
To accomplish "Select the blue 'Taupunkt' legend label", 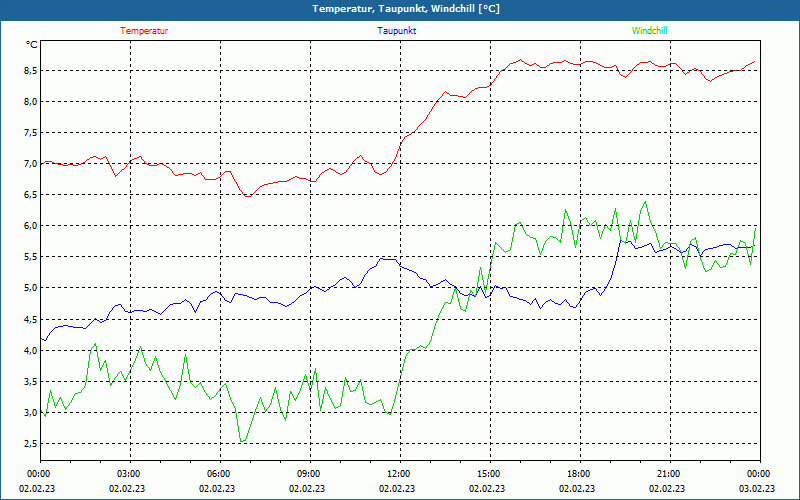I will (x=396, y=31).
